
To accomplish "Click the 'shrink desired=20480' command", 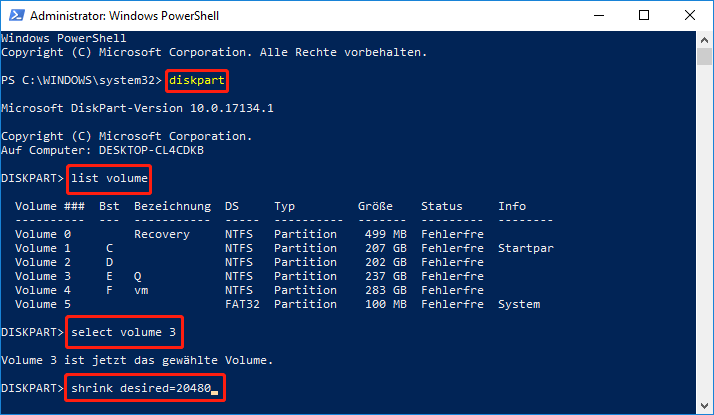I will pos(144,387).
